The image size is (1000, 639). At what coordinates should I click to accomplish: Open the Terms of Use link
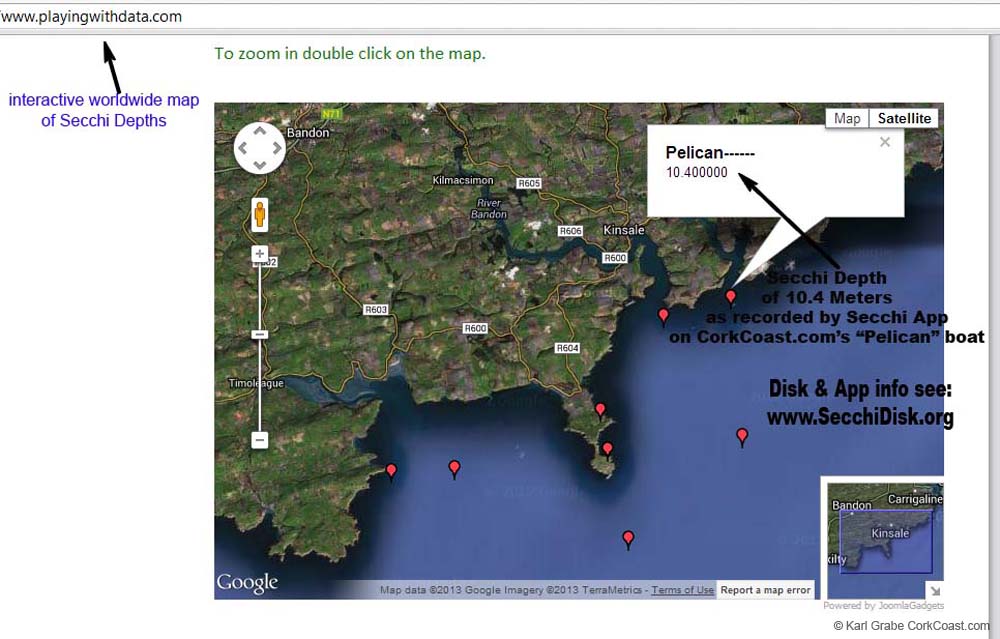point(683,590)
